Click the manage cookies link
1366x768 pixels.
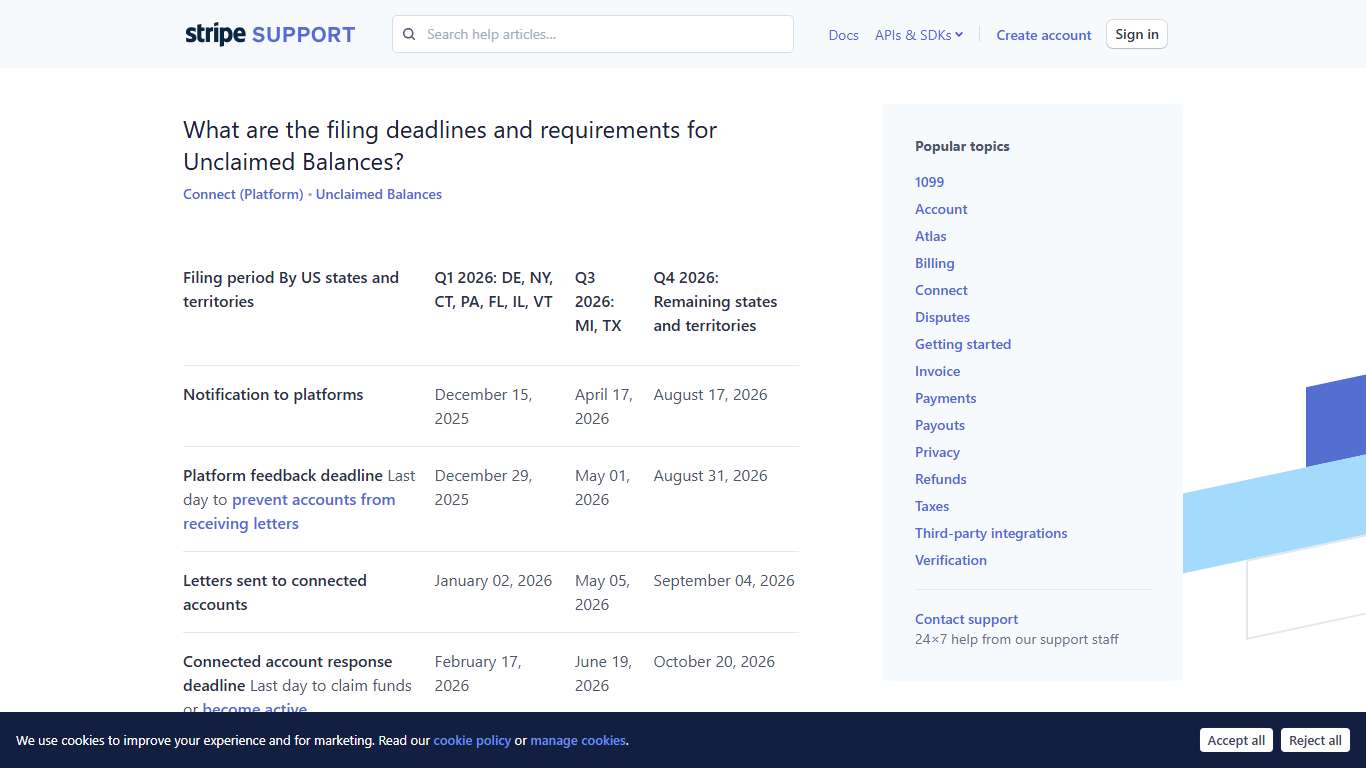(x=578, y=741)
